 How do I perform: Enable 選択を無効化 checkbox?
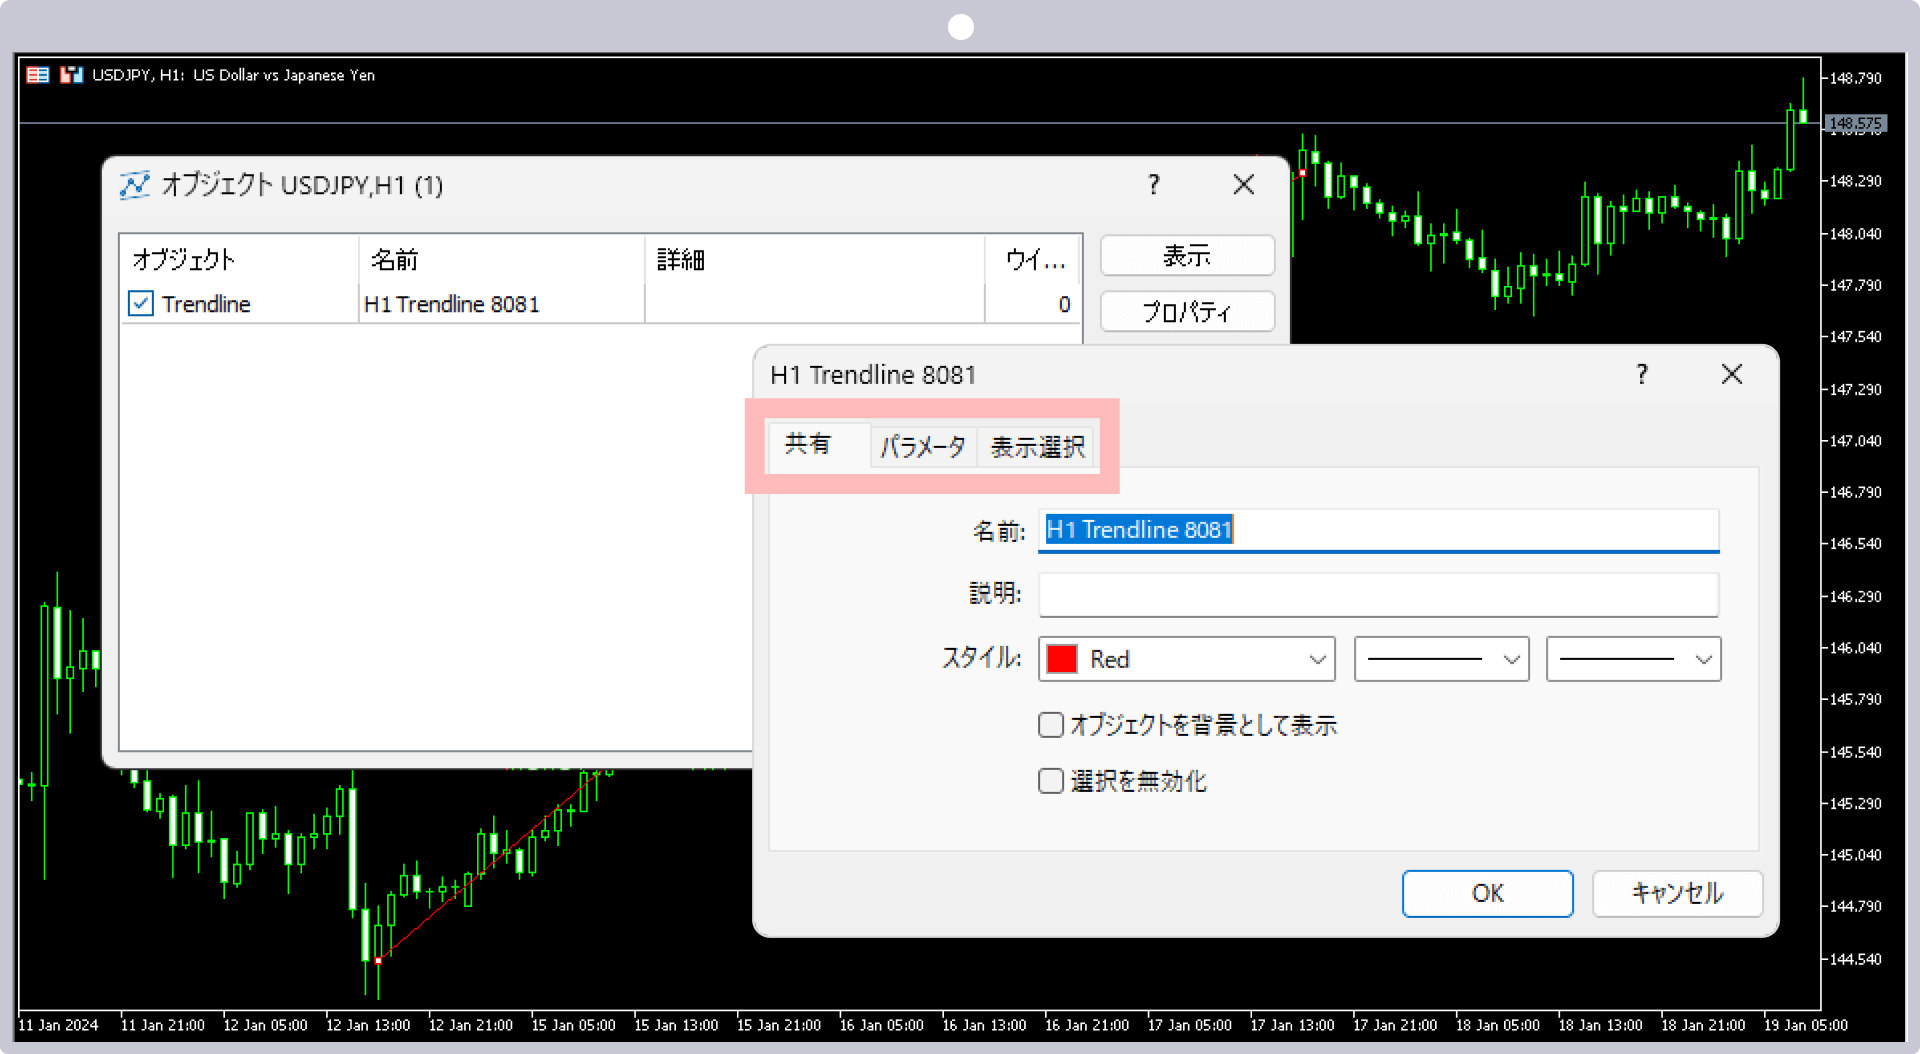1050,781
